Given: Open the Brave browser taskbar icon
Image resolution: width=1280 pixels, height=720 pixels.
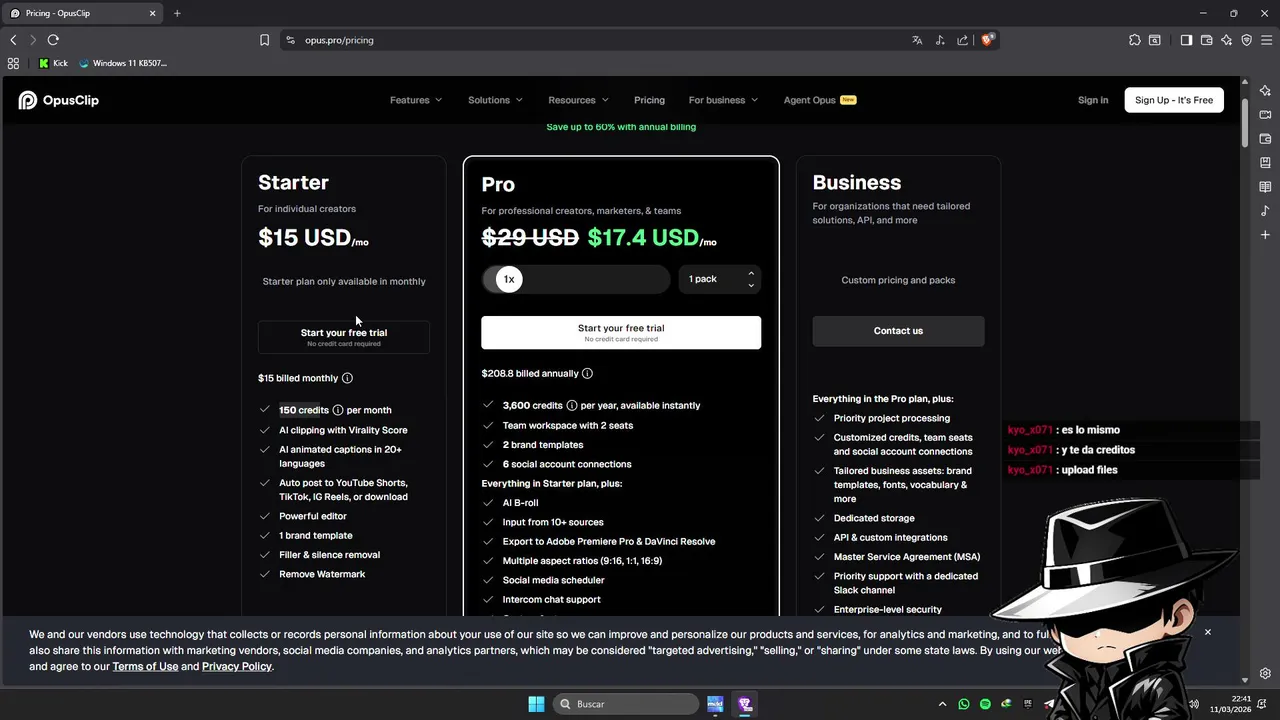Looking at the screenshot, I should coord(745,704).
